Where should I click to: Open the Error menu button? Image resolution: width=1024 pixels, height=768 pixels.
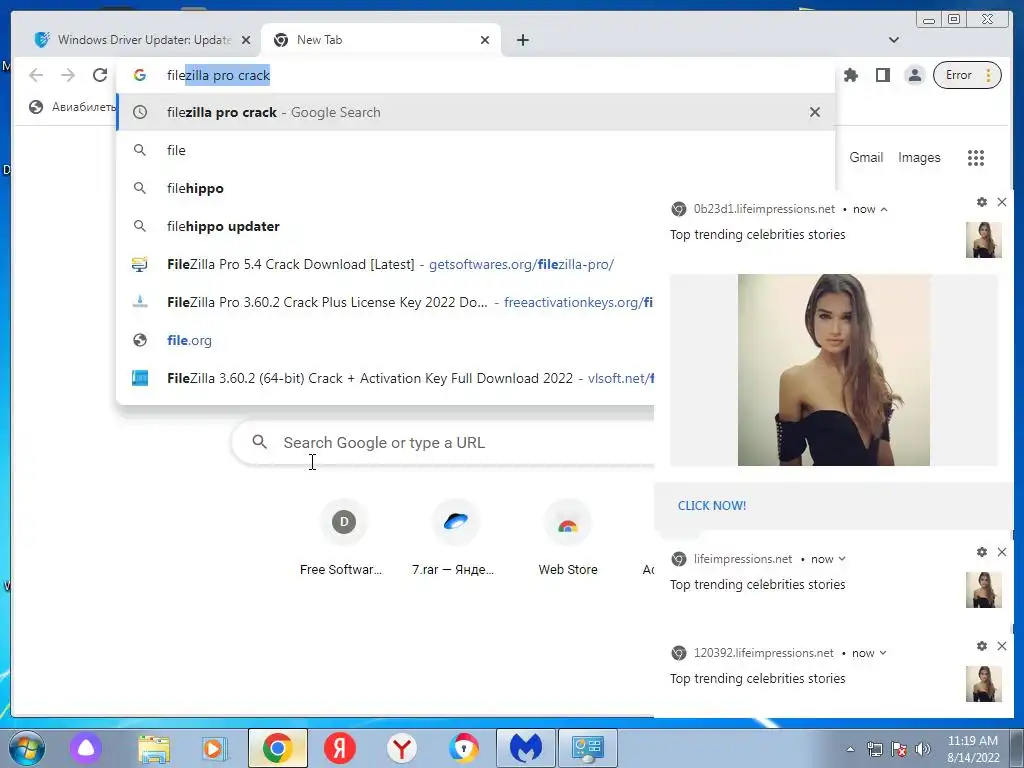pyautogui.click(x=967, y=75)
